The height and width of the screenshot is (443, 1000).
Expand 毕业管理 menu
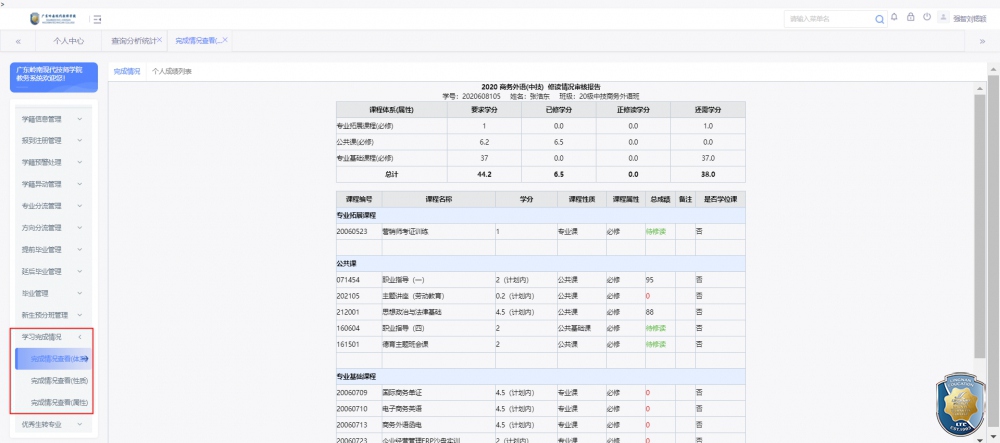52,293
